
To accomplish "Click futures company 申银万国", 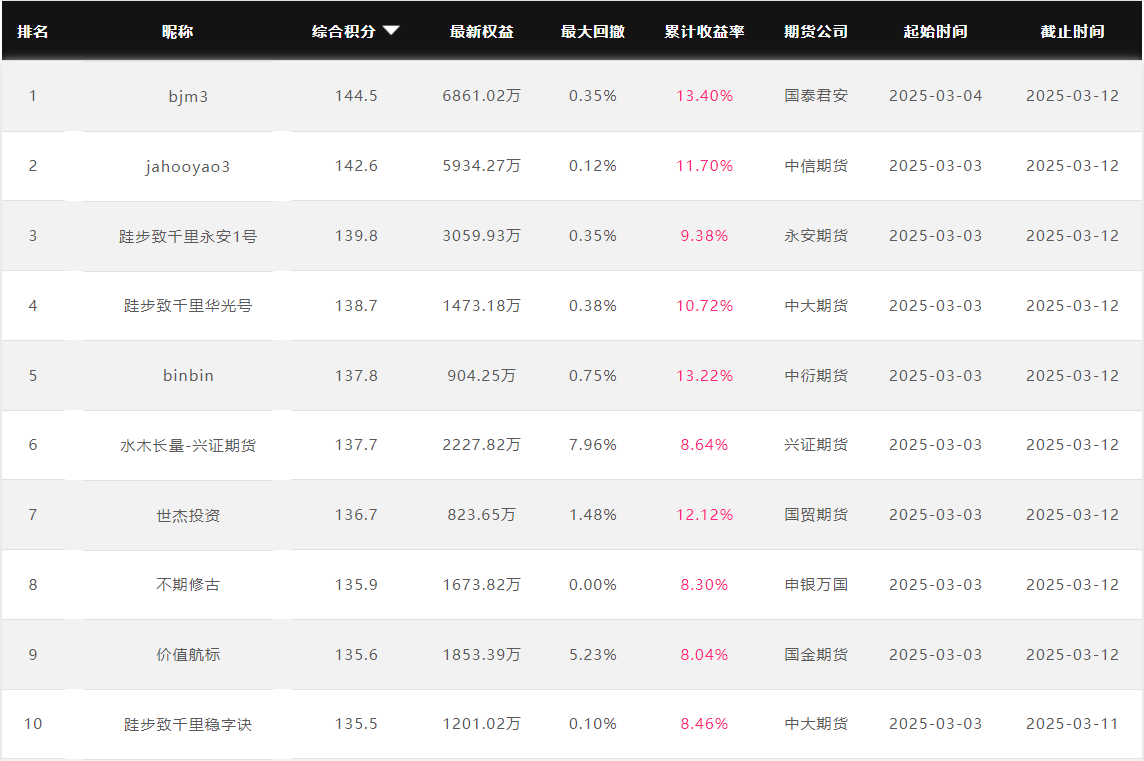I will coord(816,584).
